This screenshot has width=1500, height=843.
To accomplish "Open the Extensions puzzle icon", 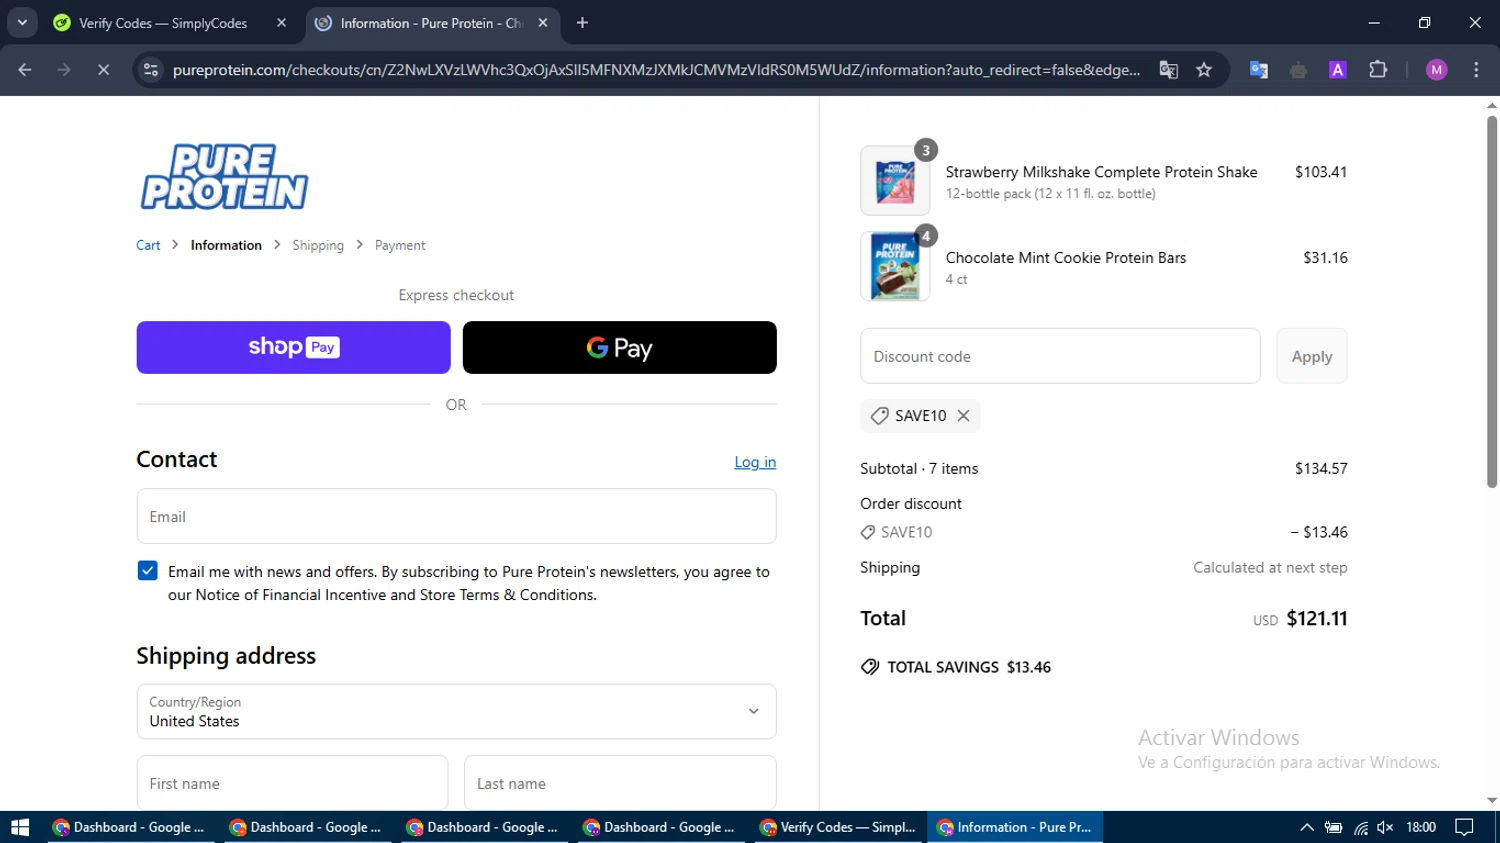I will pos(1378,70).
